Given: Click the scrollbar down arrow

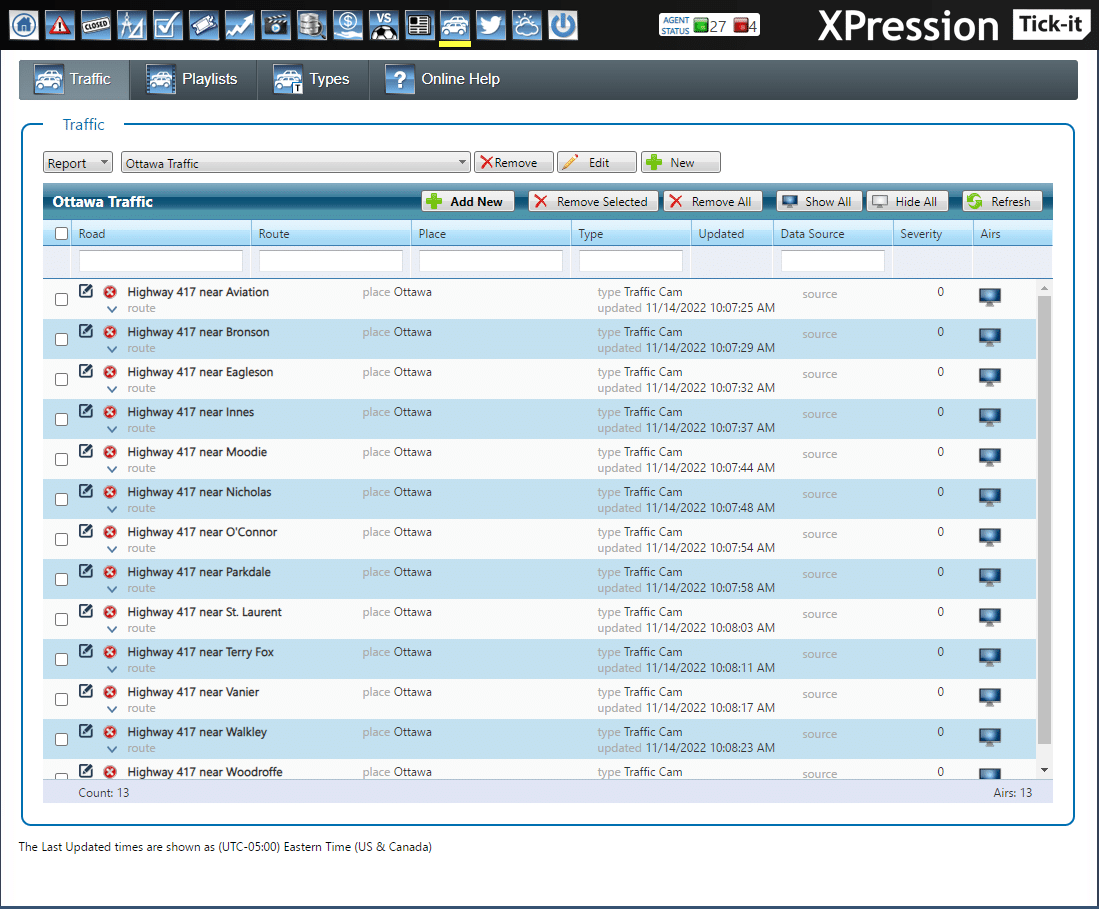Looking at the screenshot, I should pos(1044,770).
